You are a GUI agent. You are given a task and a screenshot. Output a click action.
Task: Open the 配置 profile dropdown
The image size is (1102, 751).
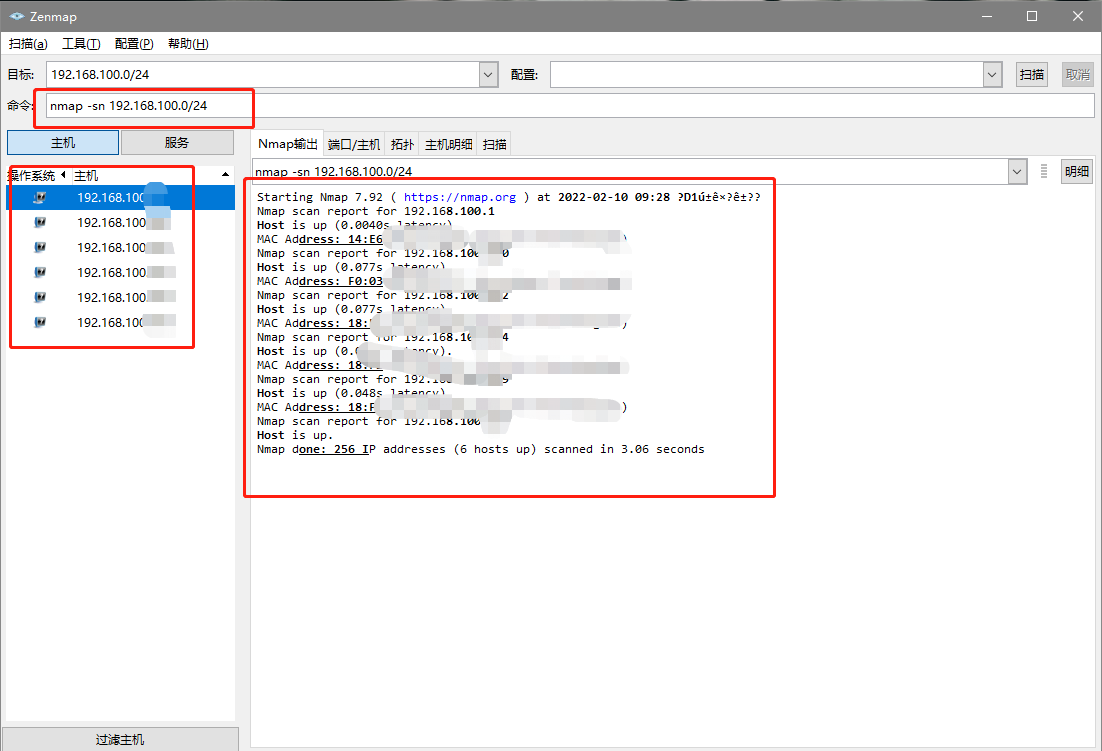click(x=991, y=74)
